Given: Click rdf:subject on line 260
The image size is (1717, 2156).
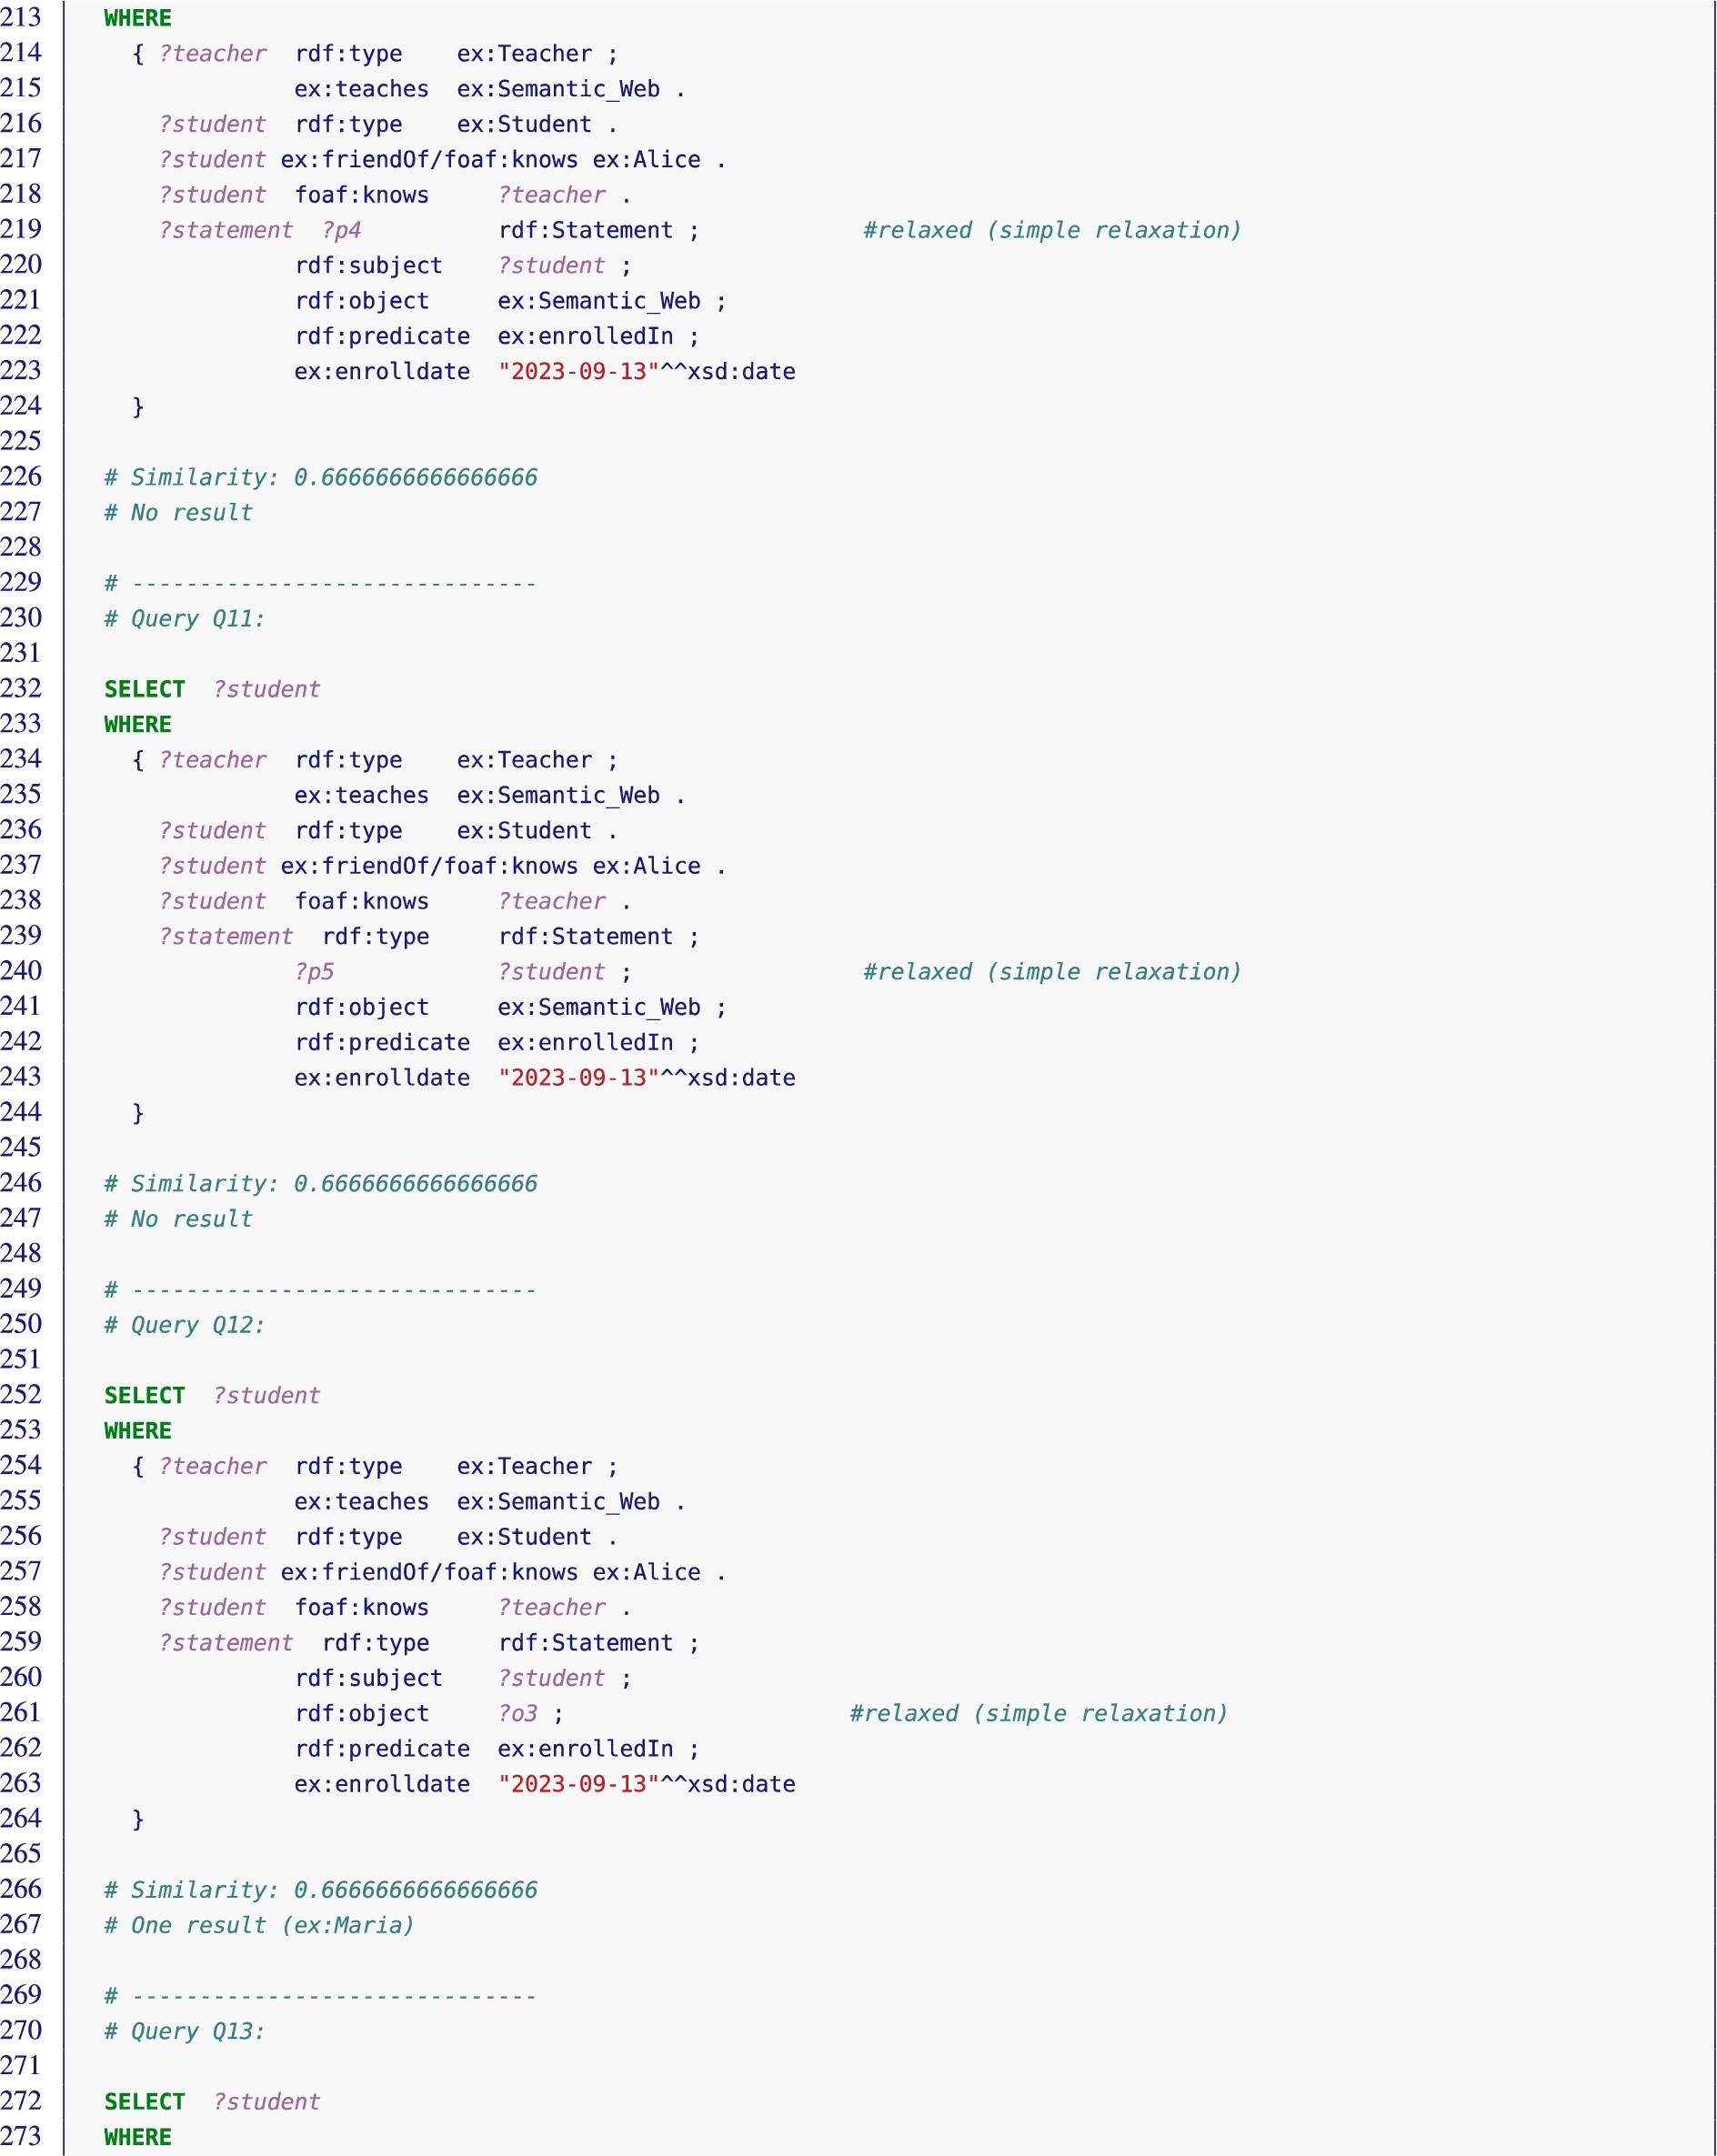Looking at the screenshot, I should point(369,1678).
